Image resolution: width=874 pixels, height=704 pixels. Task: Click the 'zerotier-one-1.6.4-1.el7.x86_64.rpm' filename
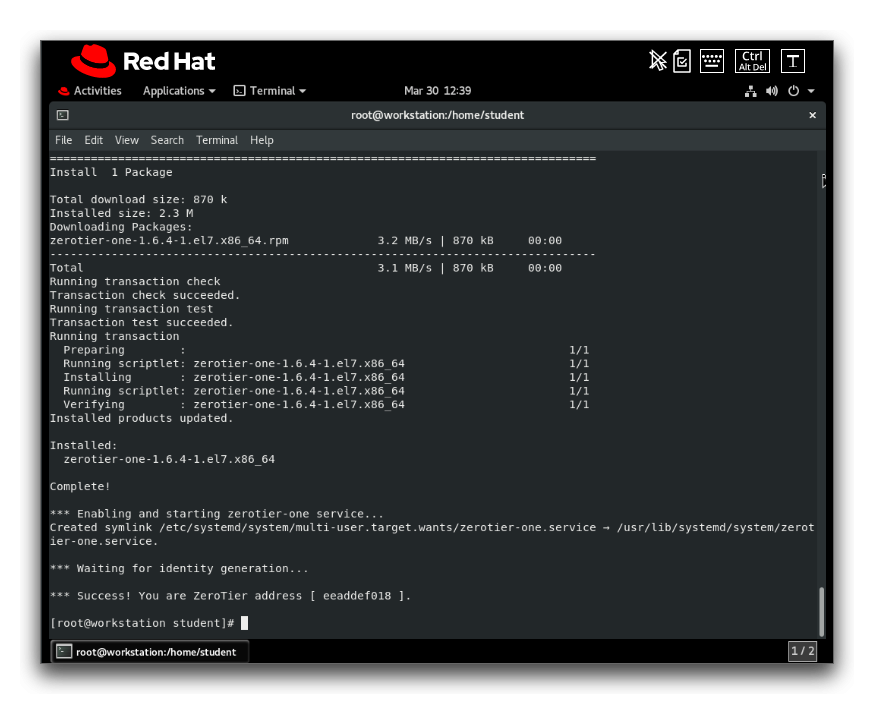169,241
